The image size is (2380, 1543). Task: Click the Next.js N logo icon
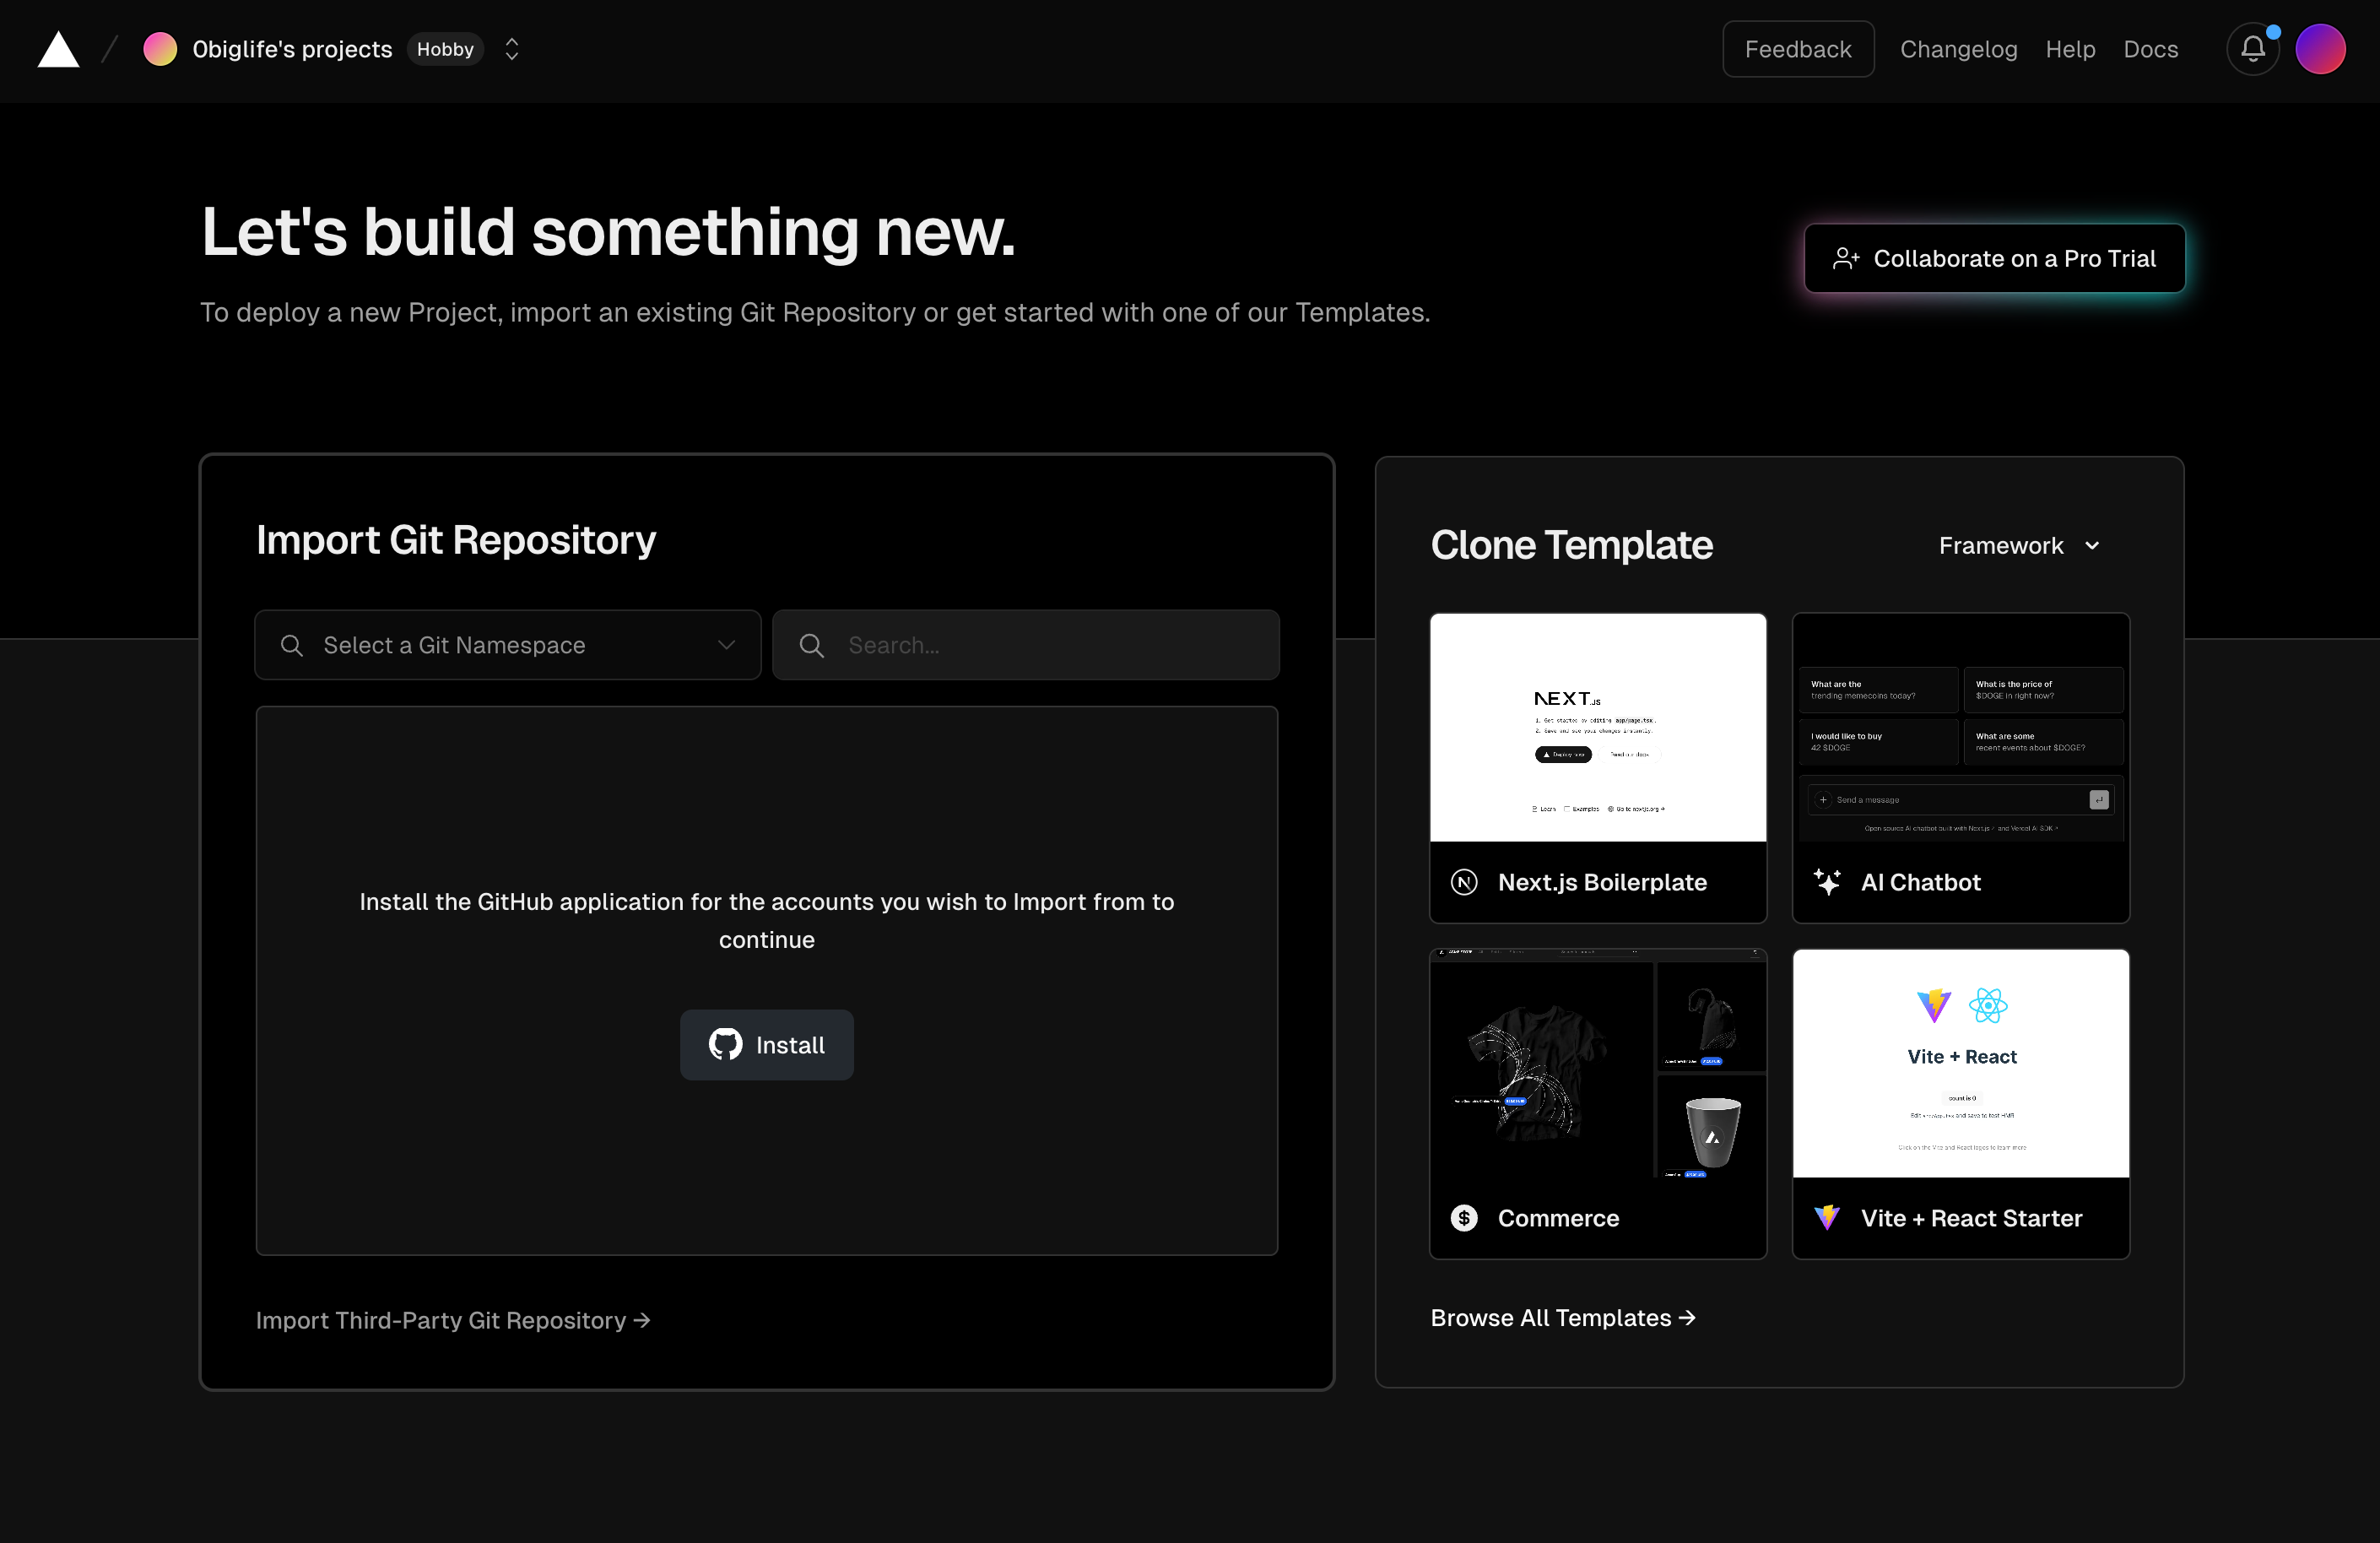1464,882
